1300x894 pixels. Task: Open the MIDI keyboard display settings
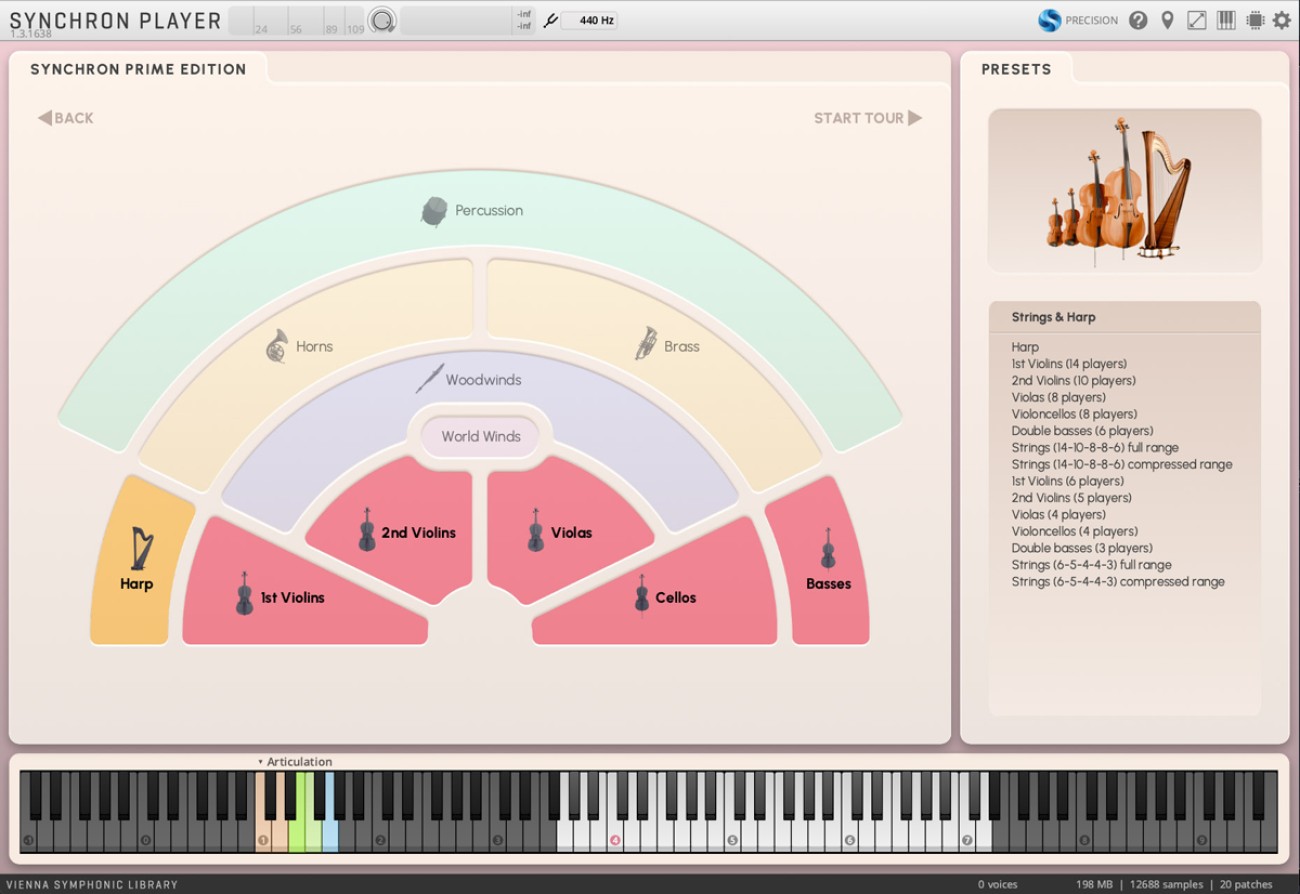point(1225,20)
